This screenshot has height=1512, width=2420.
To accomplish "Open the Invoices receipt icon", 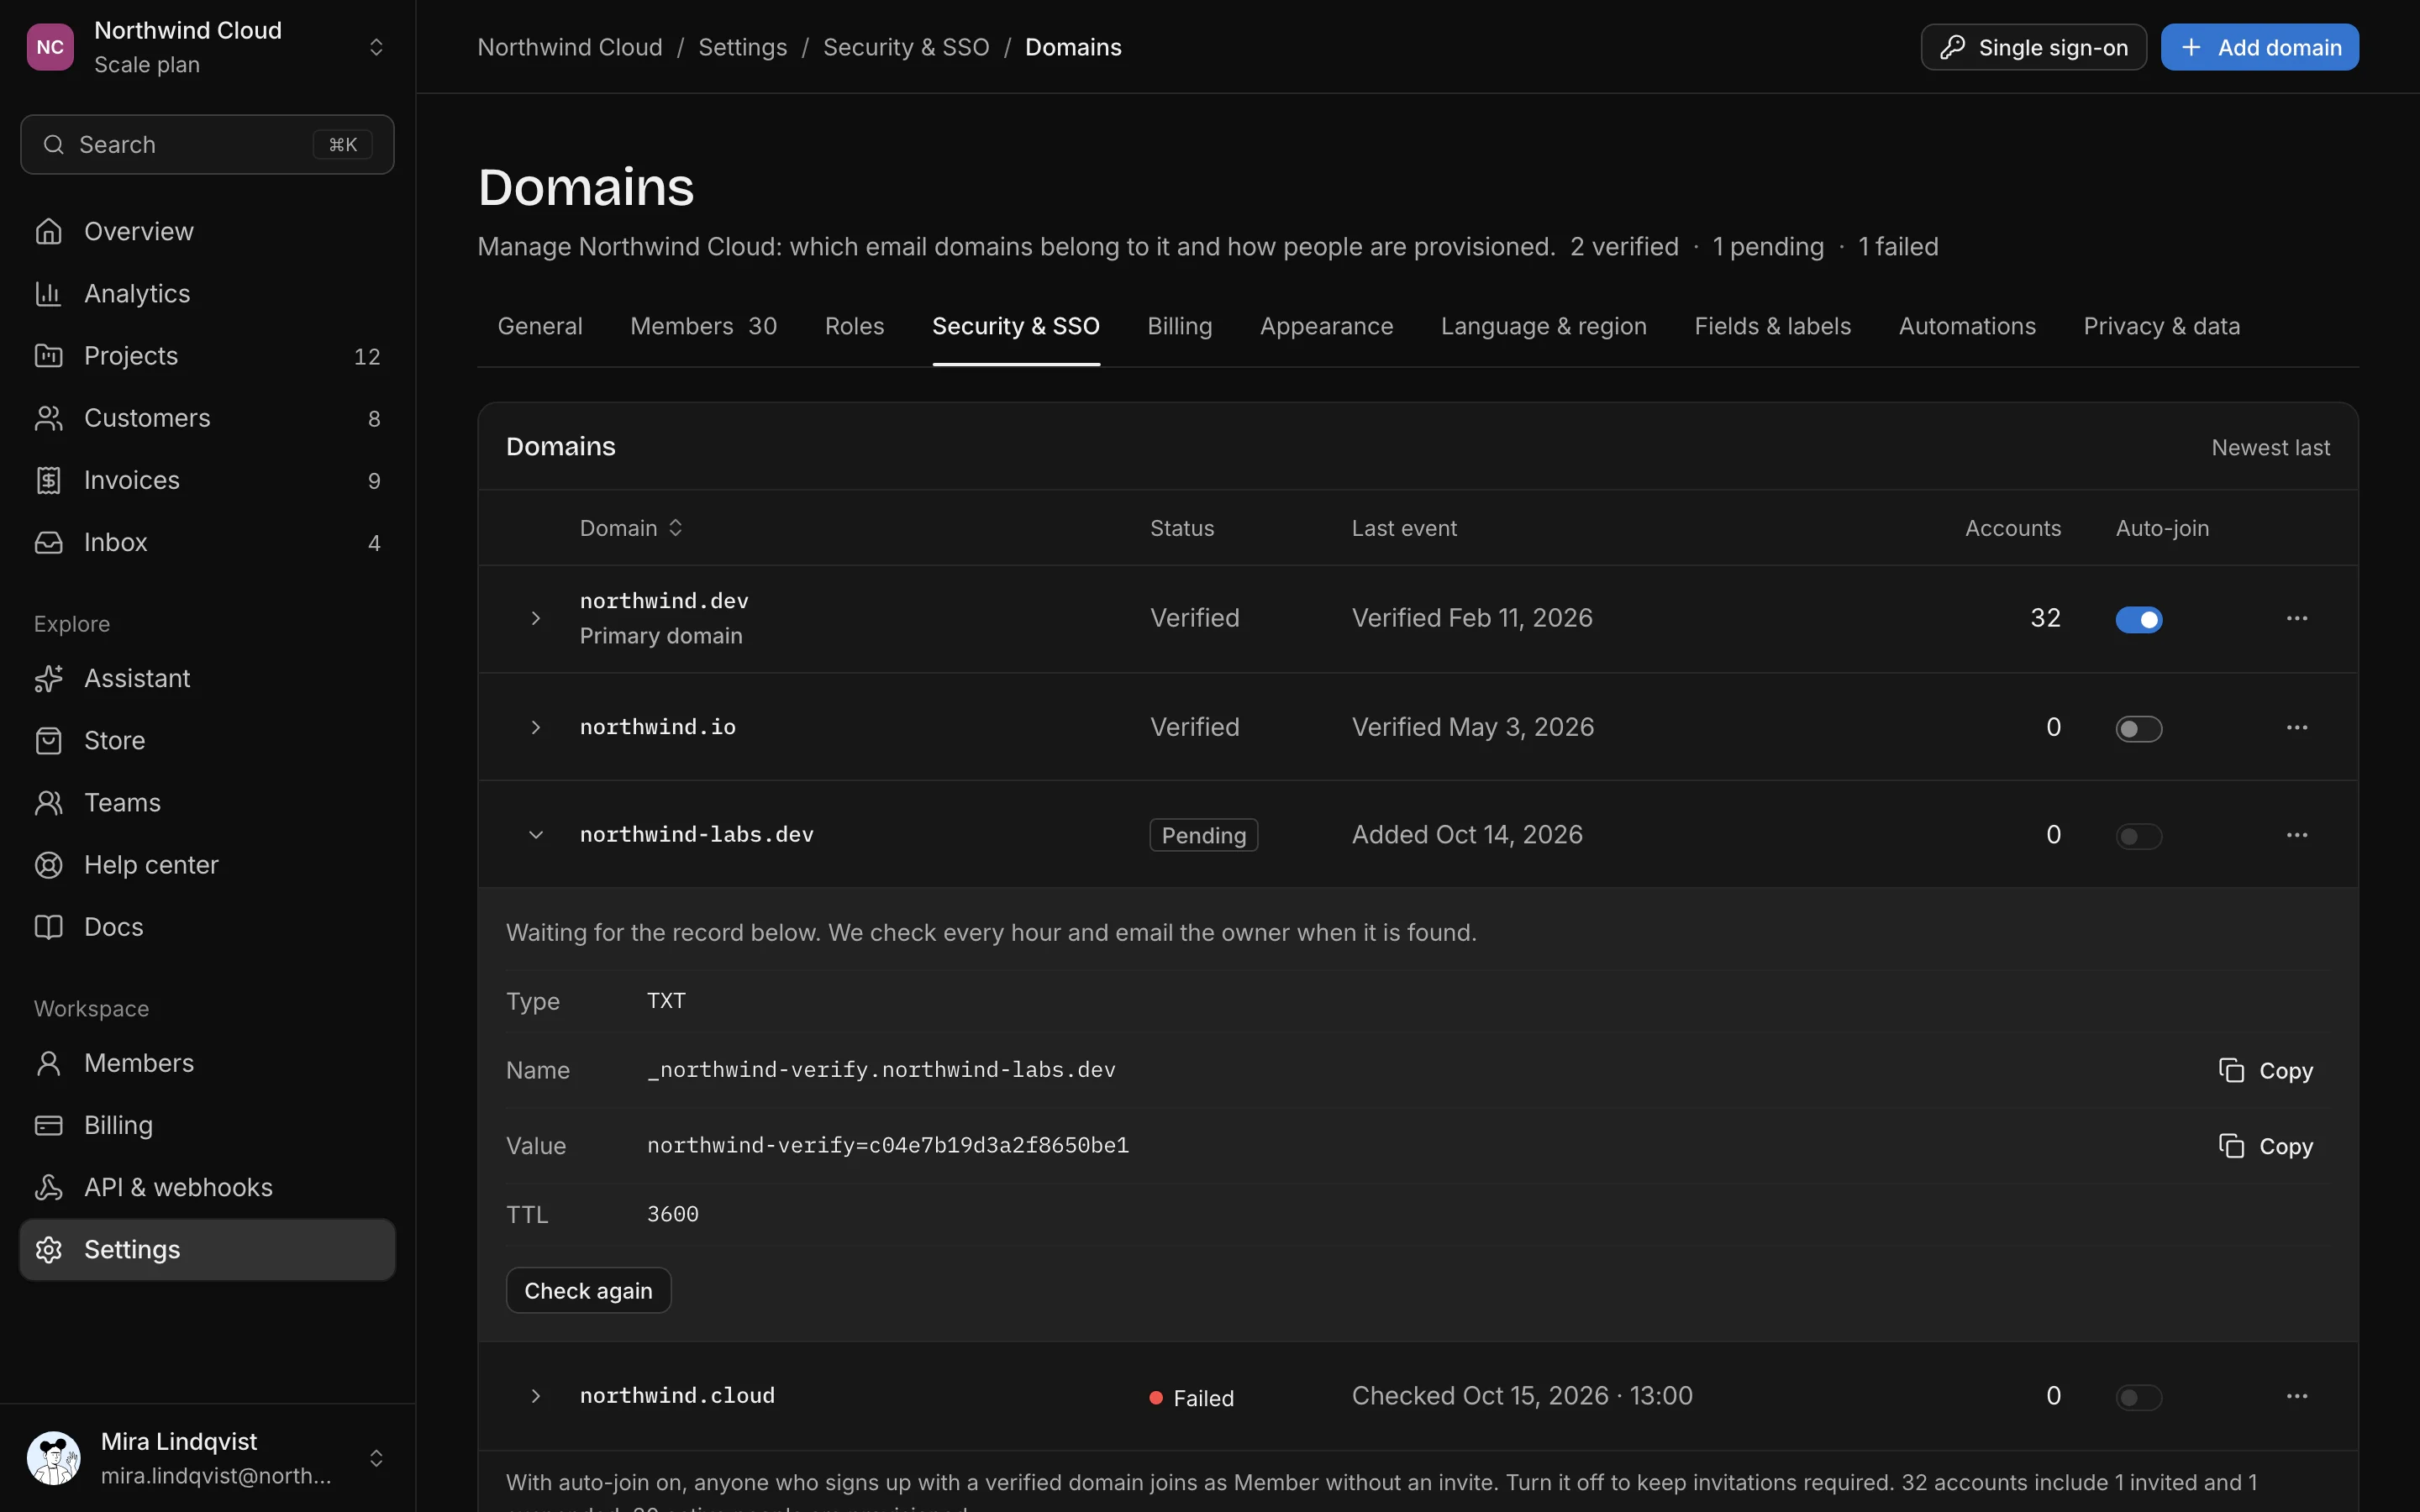I will [x=48, y=480].
